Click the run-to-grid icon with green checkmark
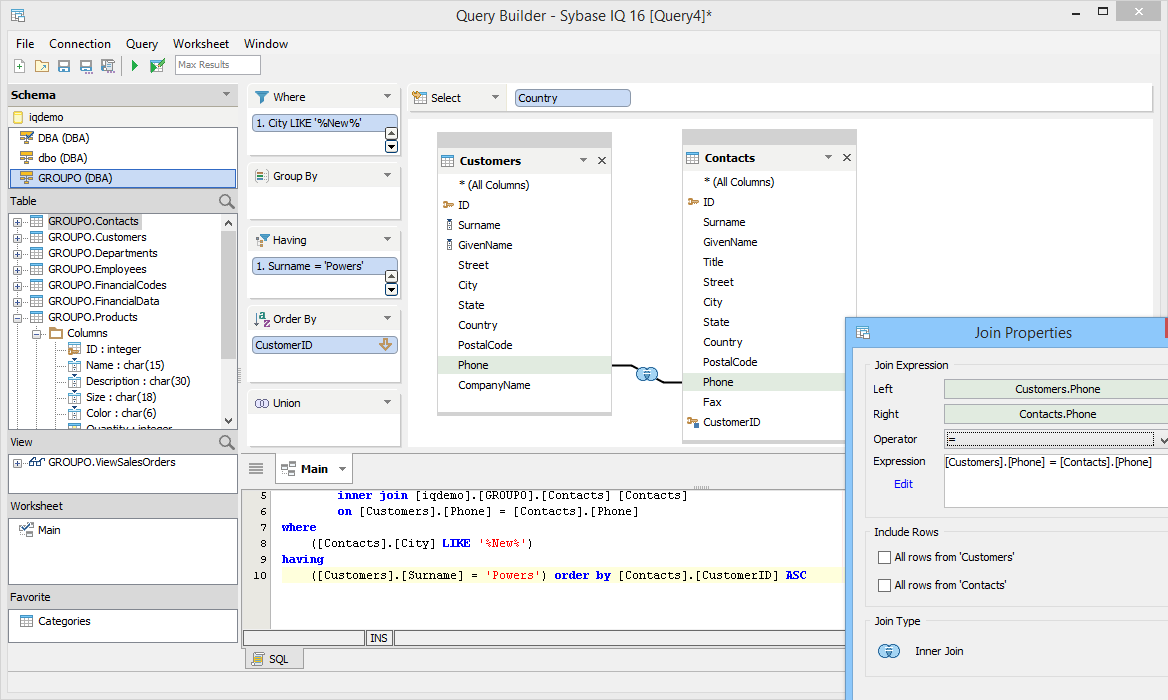This screenshot has height=700, width=1168. [157, 66]
